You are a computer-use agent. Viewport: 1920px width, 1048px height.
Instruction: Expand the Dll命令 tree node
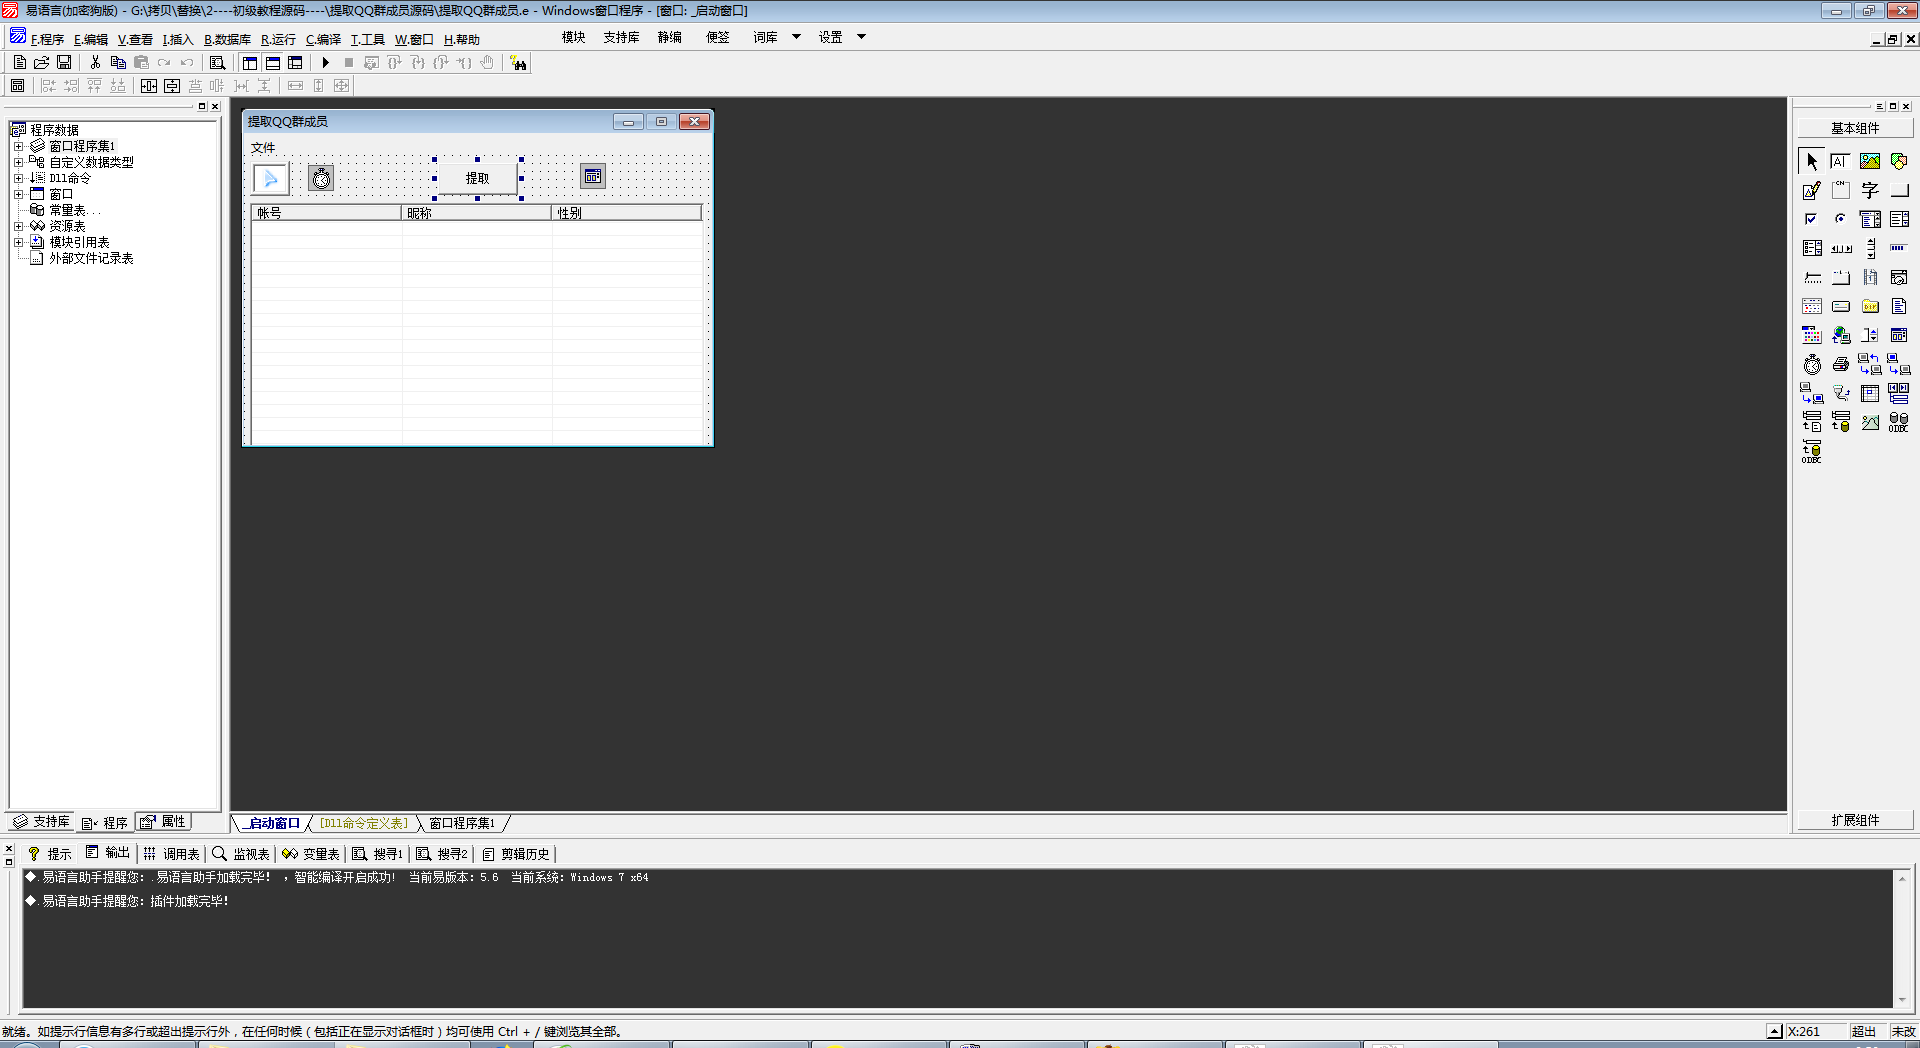click(x=18, y=178)
